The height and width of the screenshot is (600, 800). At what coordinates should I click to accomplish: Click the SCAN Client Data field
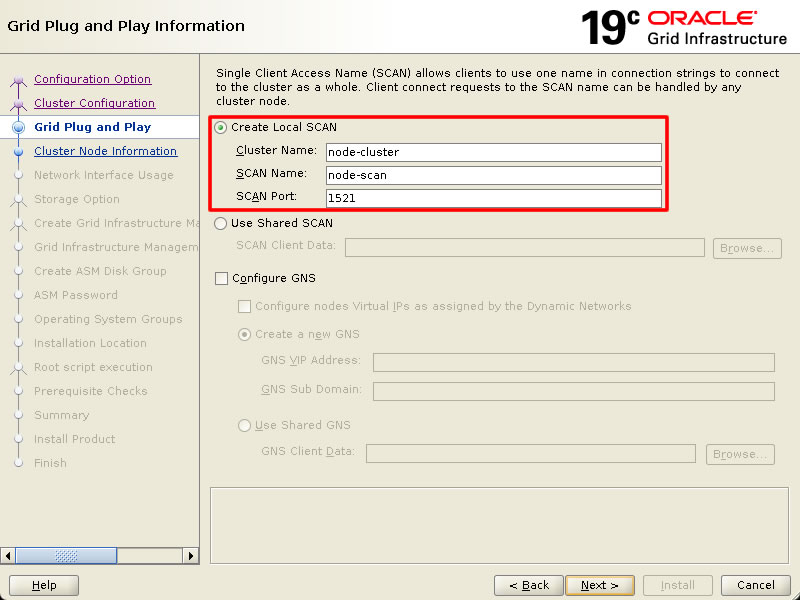pyautogui.click(x=524, y=248)
